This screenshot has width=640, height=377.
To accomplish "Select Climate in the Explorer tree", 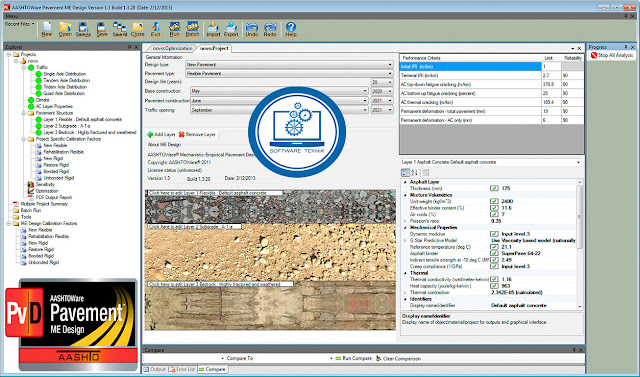I will point(42,100).
